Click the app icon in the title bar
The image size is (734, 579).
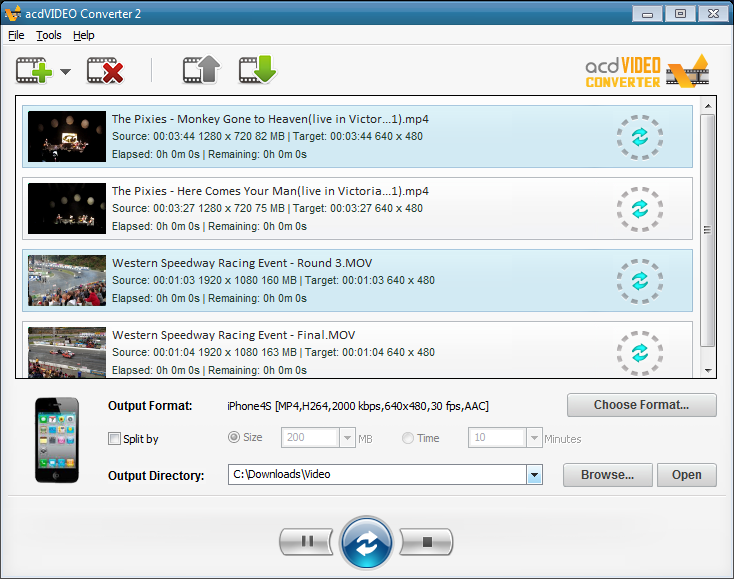coord(12,14)
